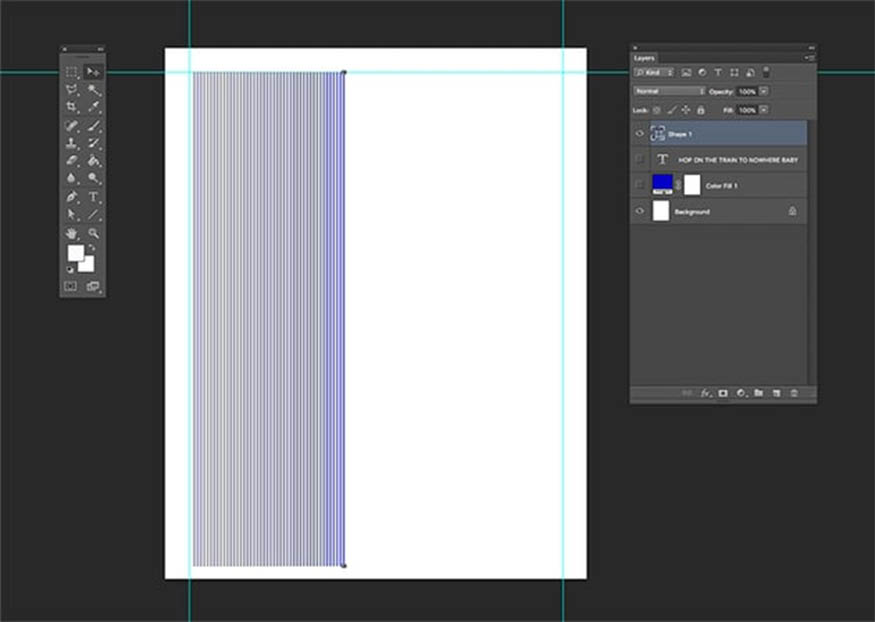Add a layer style with fx button
This screenshot has height=622, width=875.
pyautogui.click(x=705, y=393)
